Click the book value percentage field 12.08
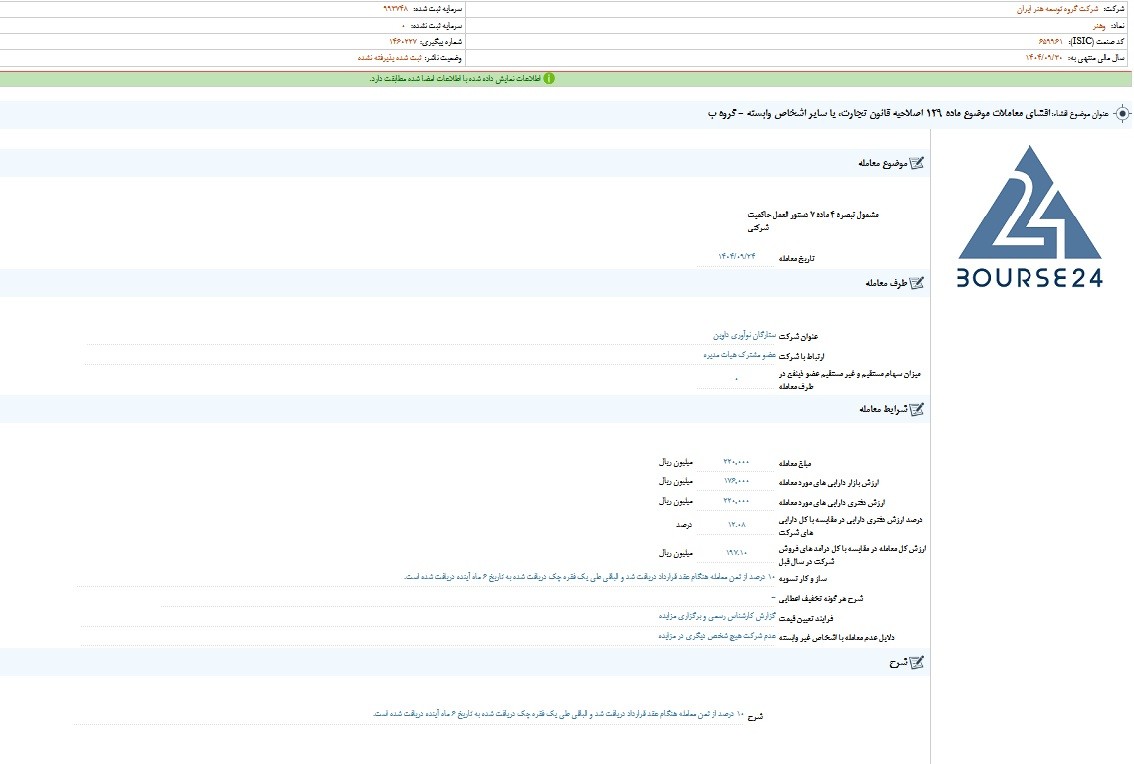Viewport: 1134px width, 764px height. [x=736, y=525]
